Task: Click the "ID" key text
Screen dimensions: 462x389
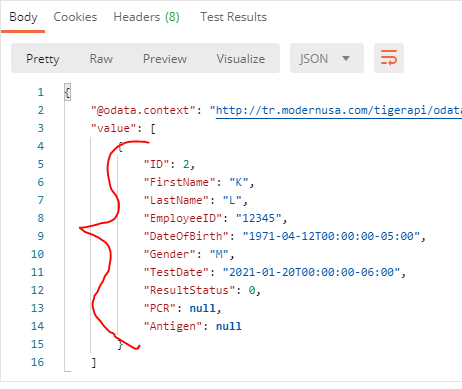Action: click(156, 164)
